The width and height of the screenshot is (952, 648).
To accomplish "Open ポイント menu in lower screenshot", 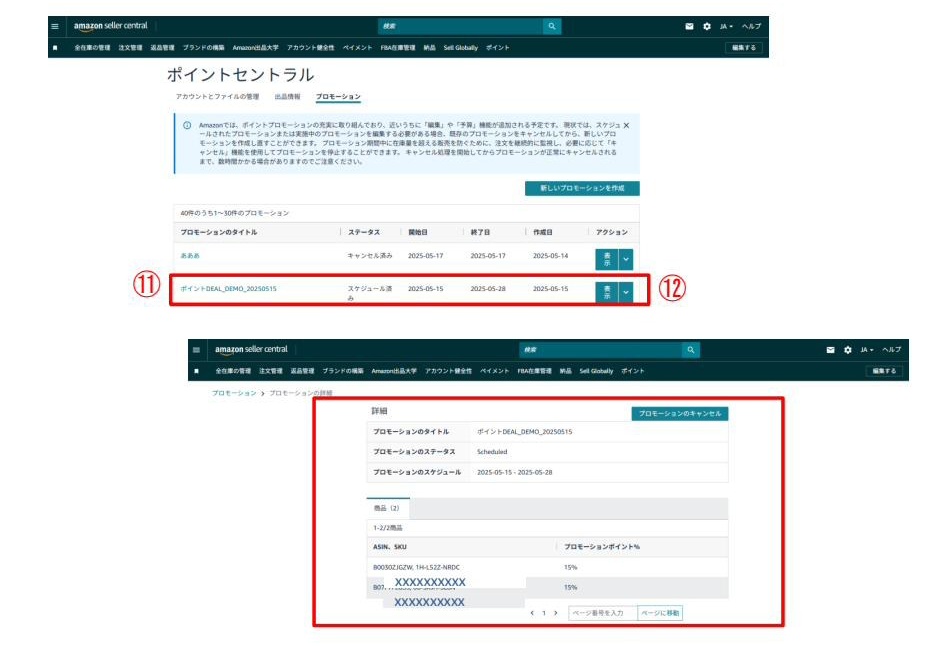I will [633, 371].
